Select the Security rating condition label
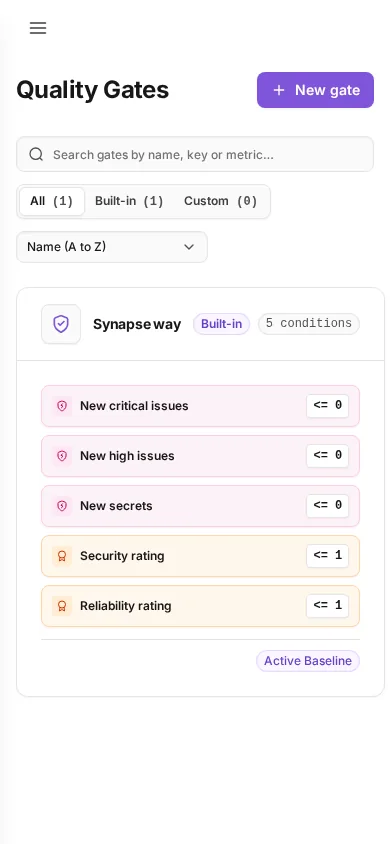This screenshot has height=844, width=390. pyautogui.click(x=122, y=556)
